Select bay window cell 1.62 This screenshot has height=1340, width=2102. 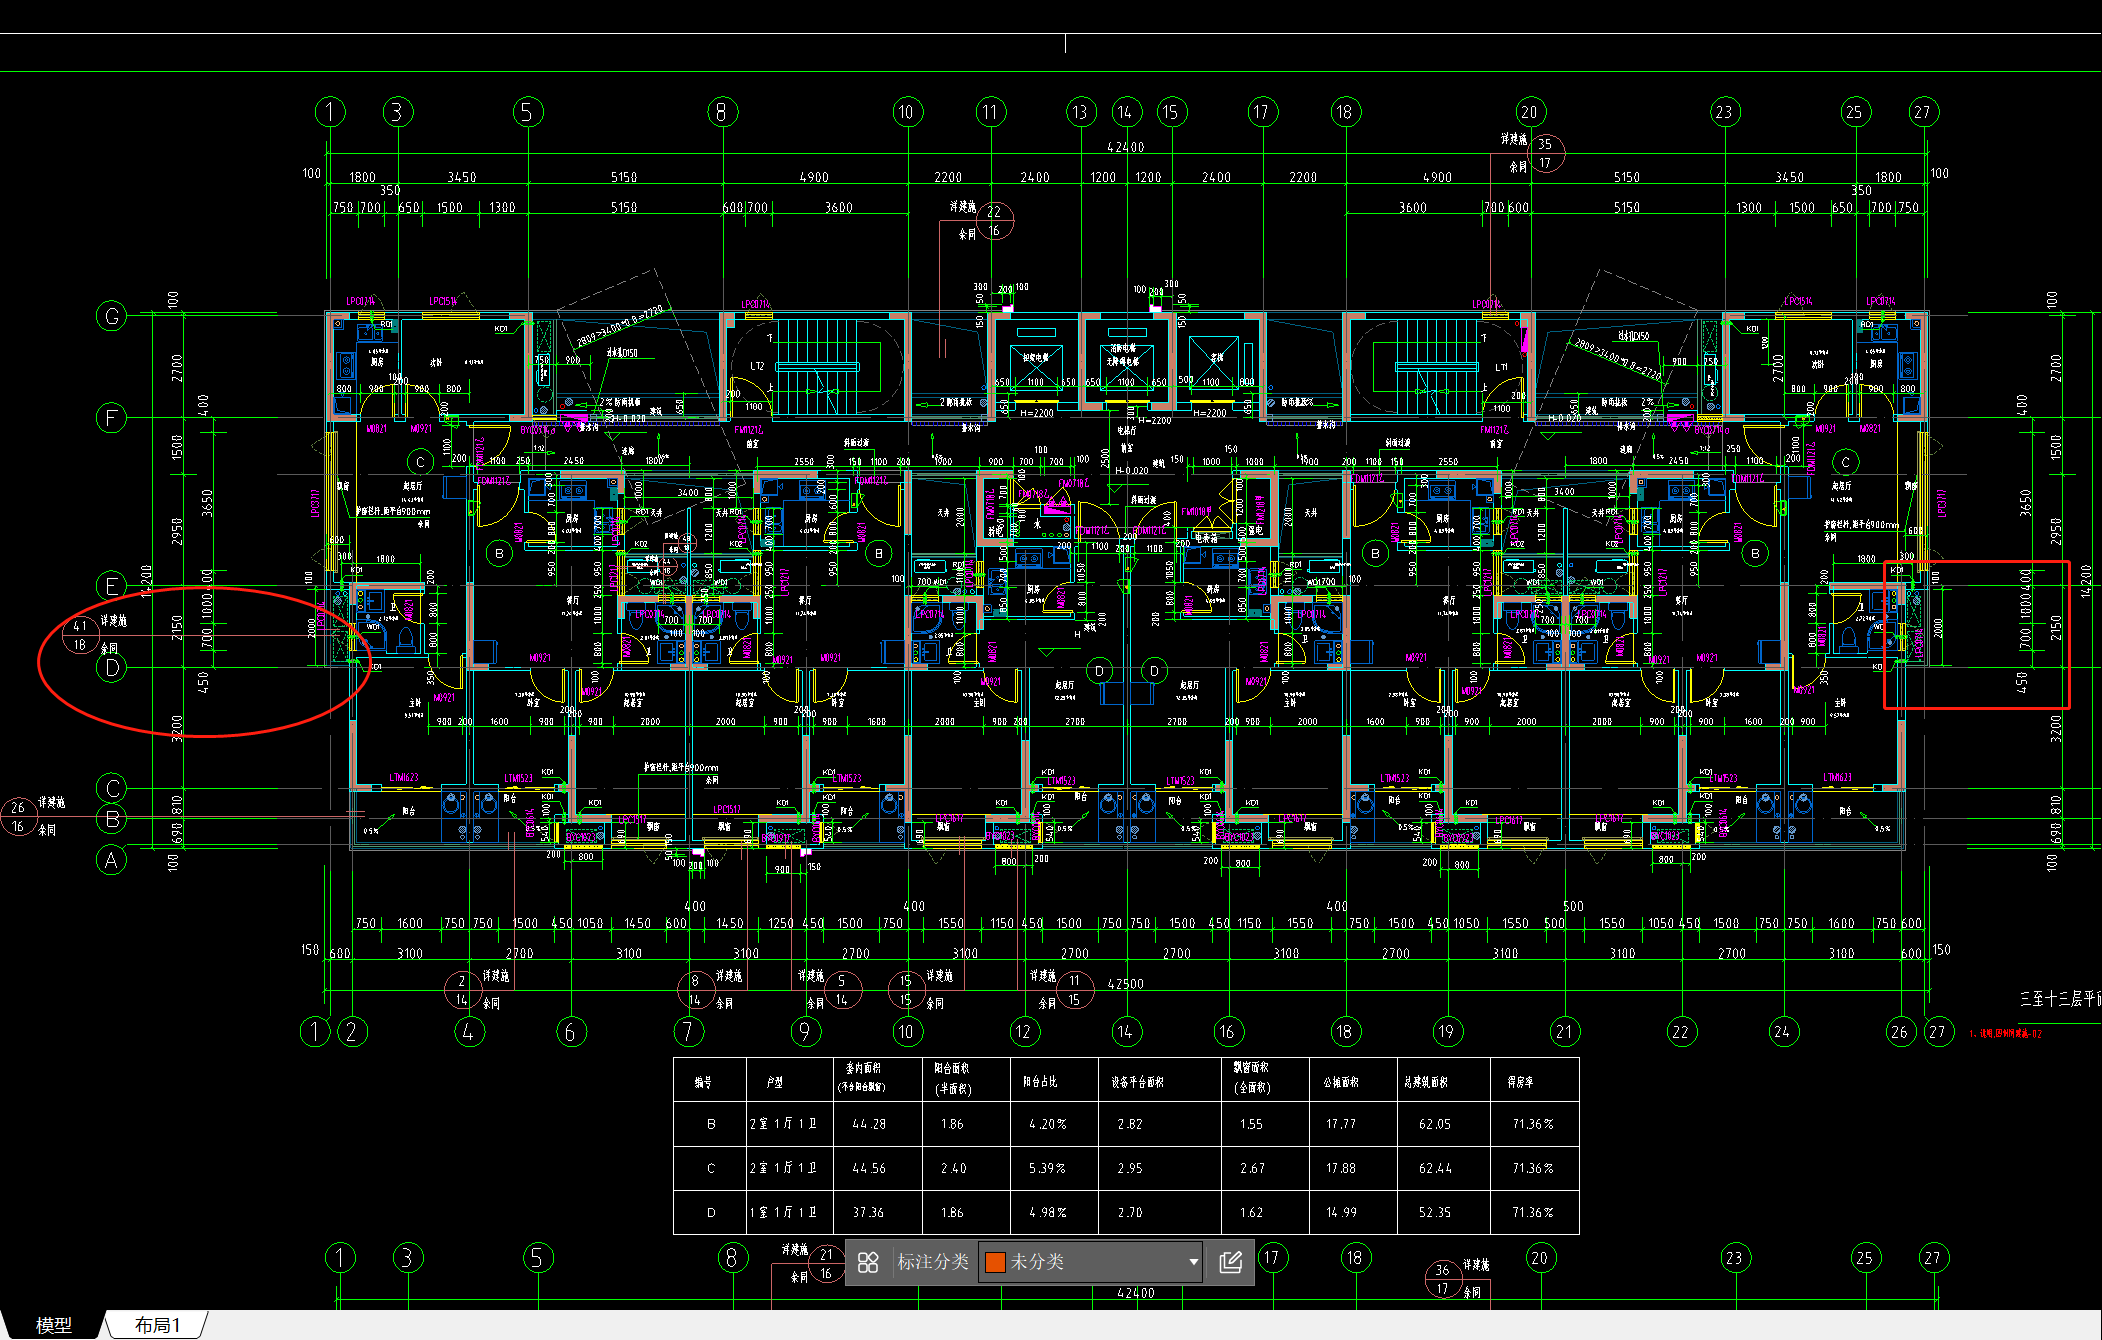coord(1251,1212)
